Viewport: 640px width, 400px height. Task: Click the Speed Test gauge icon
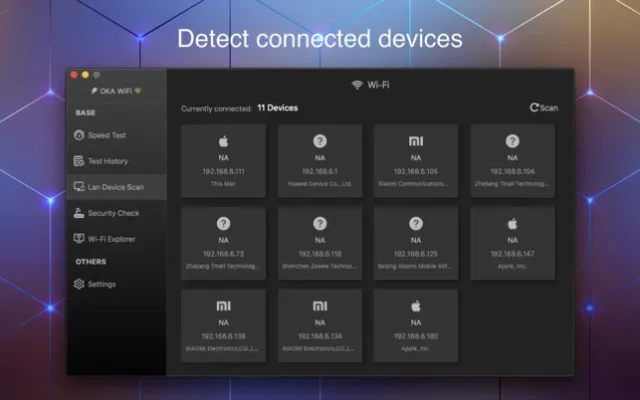click(x=79, y=135)
